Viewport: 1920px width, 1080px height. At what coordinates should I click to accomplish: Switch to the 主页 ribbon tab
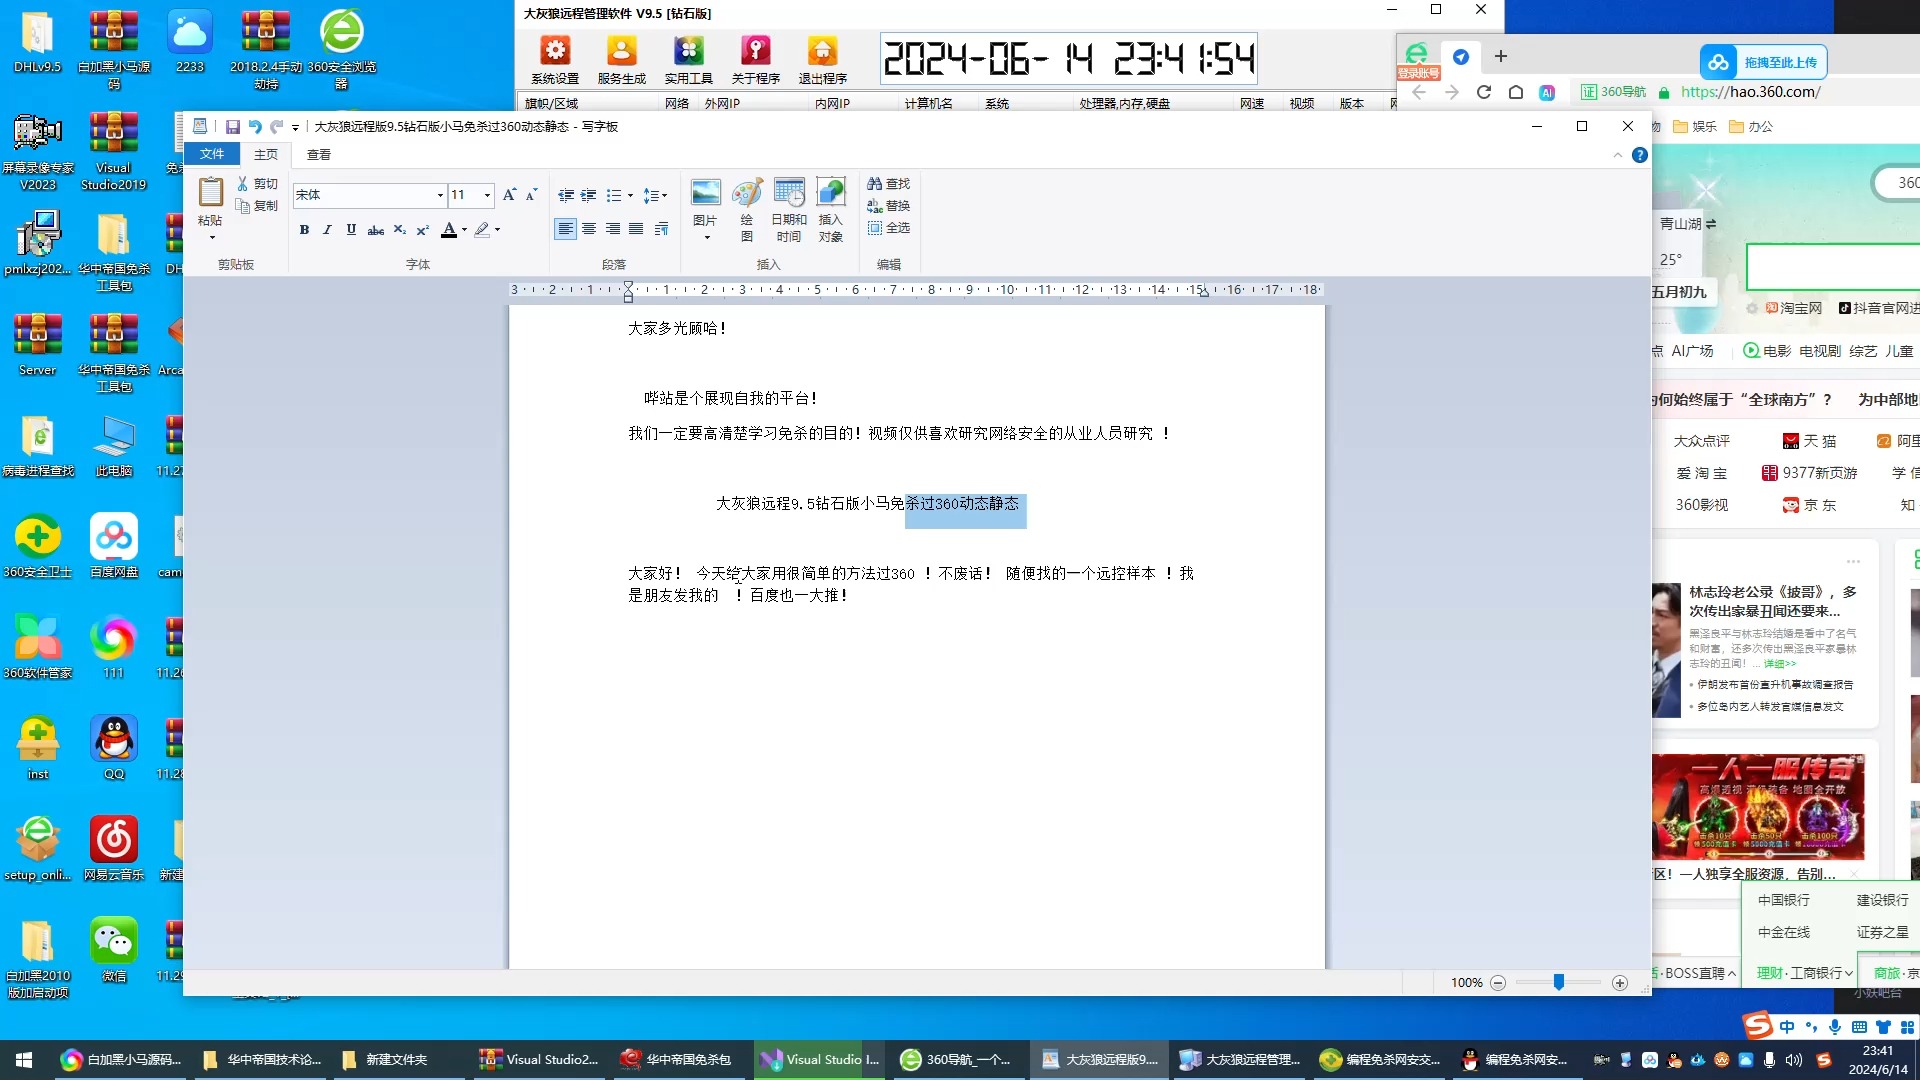[x=265, y=154]
